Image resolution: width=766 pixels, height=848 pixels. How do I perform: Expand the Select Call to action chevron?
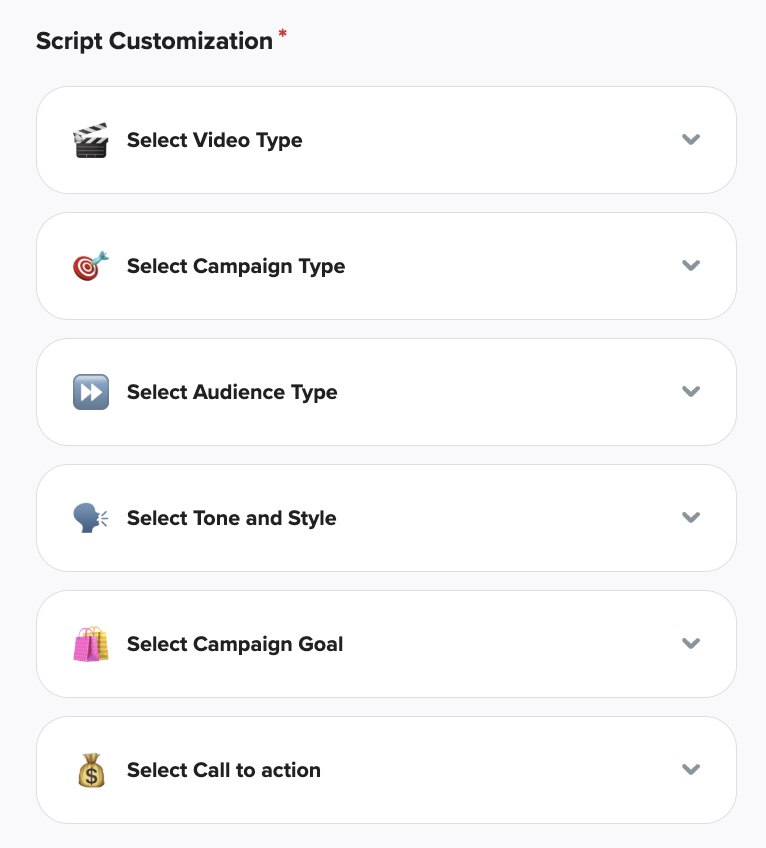690,770
